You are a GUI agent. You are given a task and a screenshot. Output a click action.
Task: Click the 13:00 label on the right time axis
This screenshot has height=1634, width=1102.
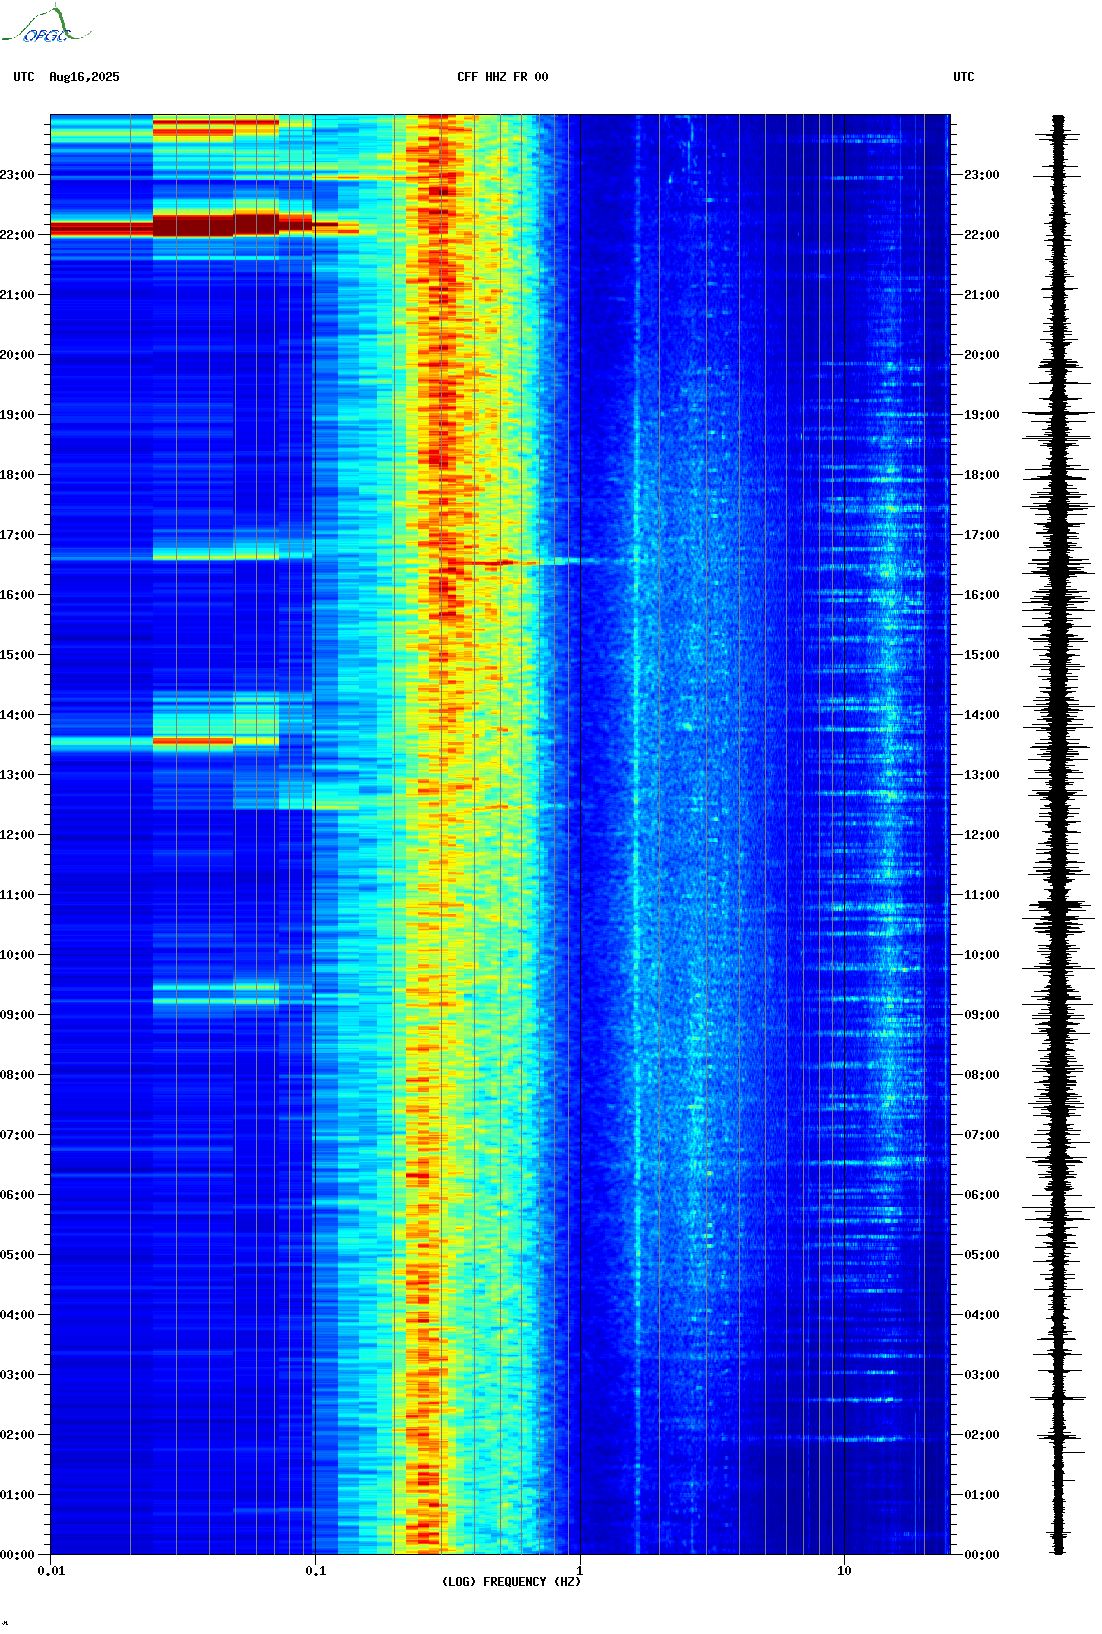tap(982, 775)
